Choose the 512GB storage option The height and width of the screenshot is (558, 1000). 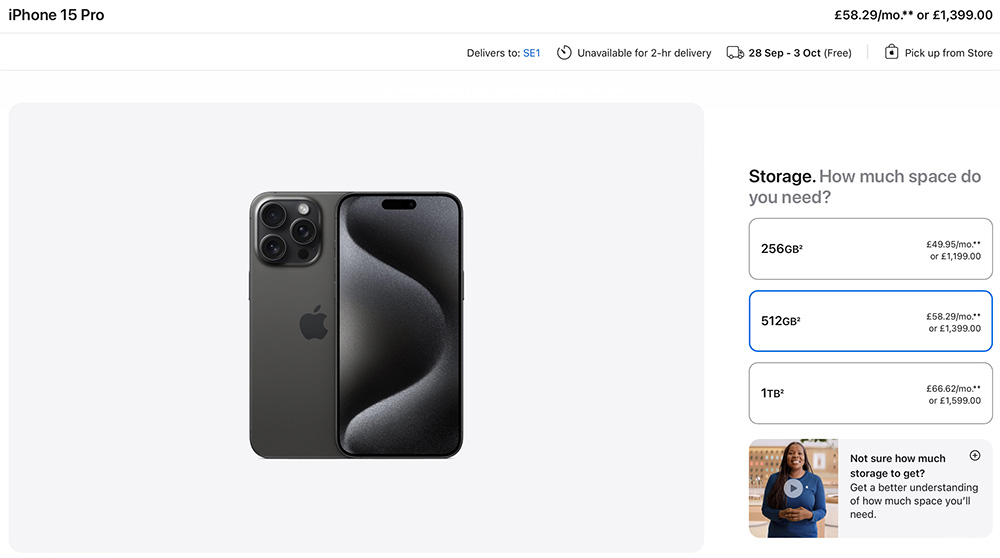pos(870,321)
